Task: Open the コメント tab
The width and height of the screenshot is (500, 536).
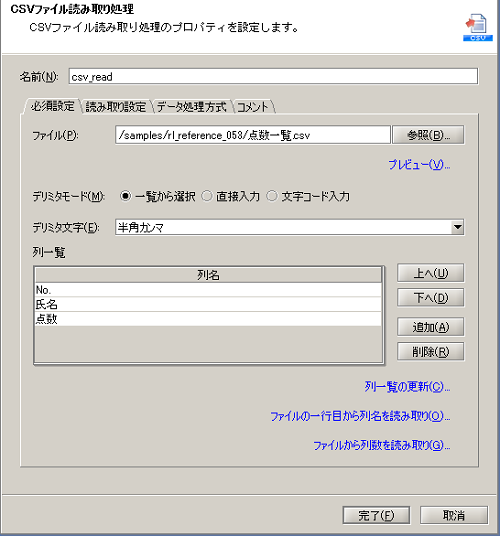Action: point(253,107)
